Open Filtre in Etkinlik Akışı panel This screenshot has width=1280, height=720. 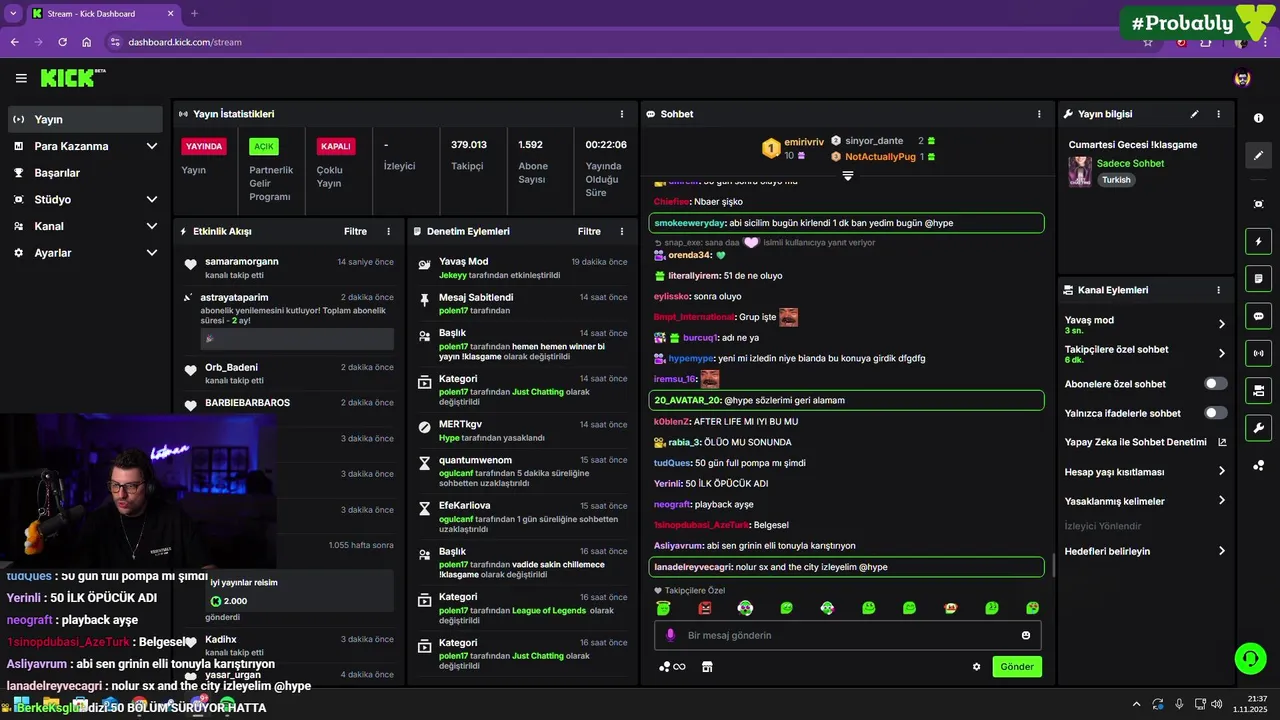click(355, 231)
